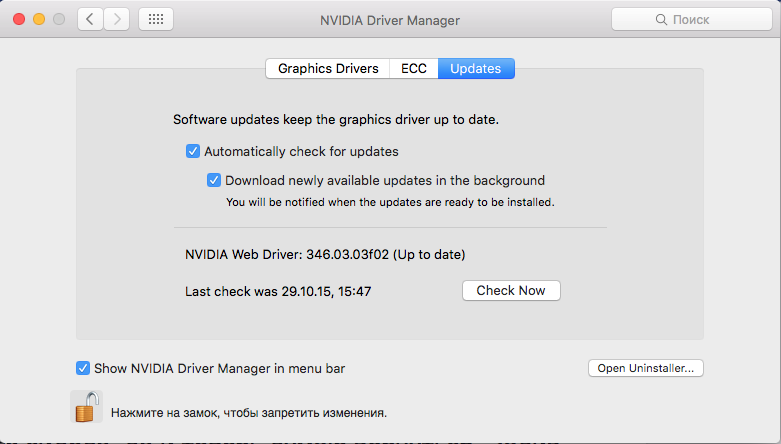Open the ECC tab

[x=414, y=69]
